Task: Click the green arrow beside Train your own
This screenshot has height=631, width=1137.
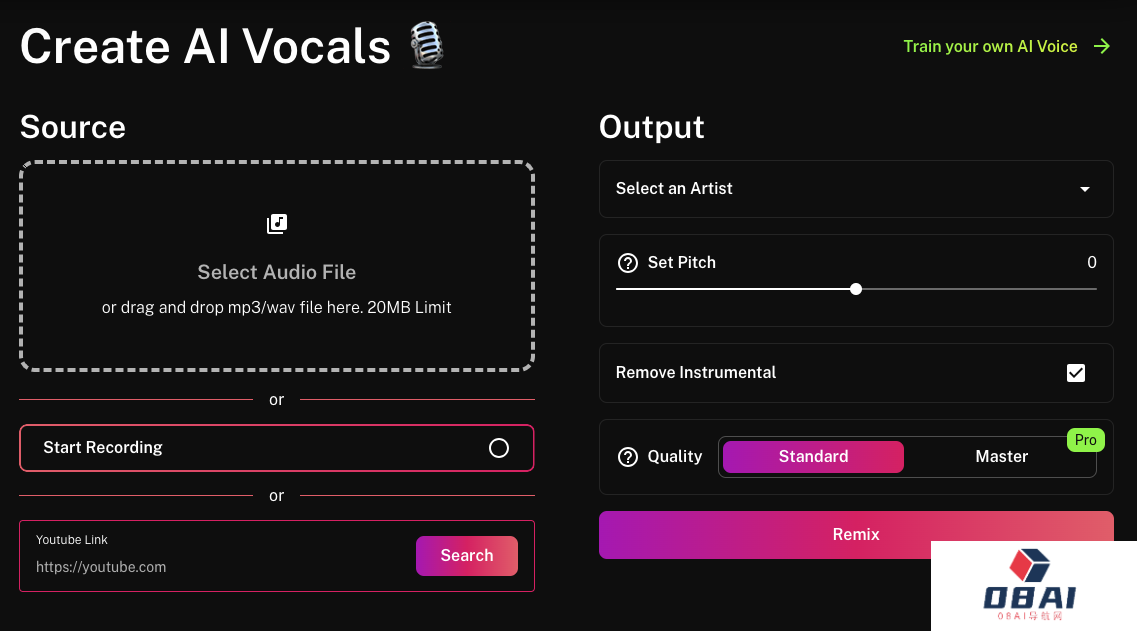Action: (1101, 46)
